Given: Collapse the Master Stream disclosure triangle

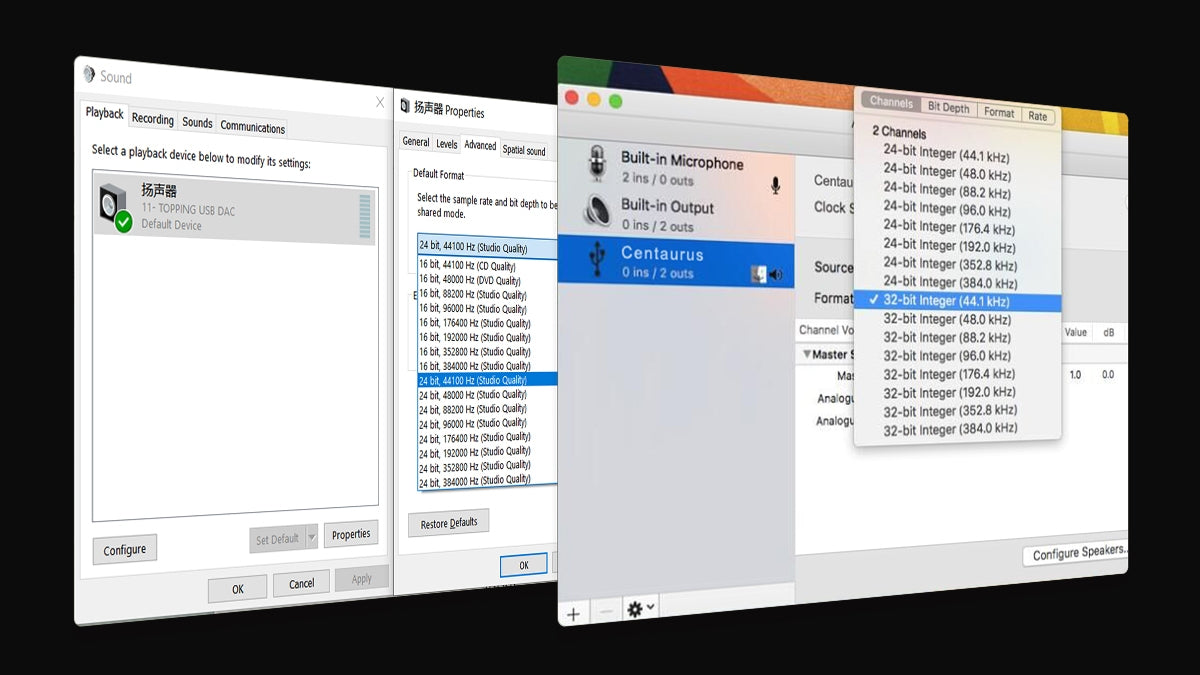Looking at the screenshot, I should [x=807, y=354].
